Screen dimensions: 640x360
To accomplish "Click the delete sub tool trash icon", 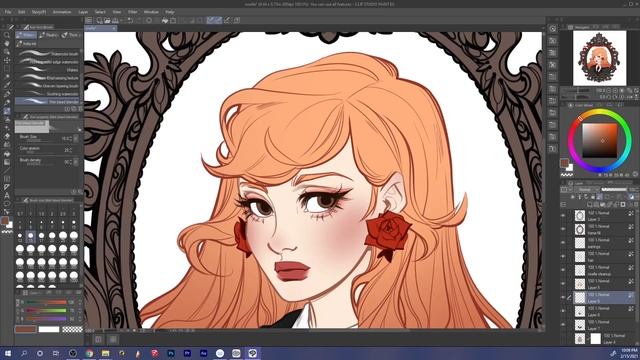I will point(80,109).
